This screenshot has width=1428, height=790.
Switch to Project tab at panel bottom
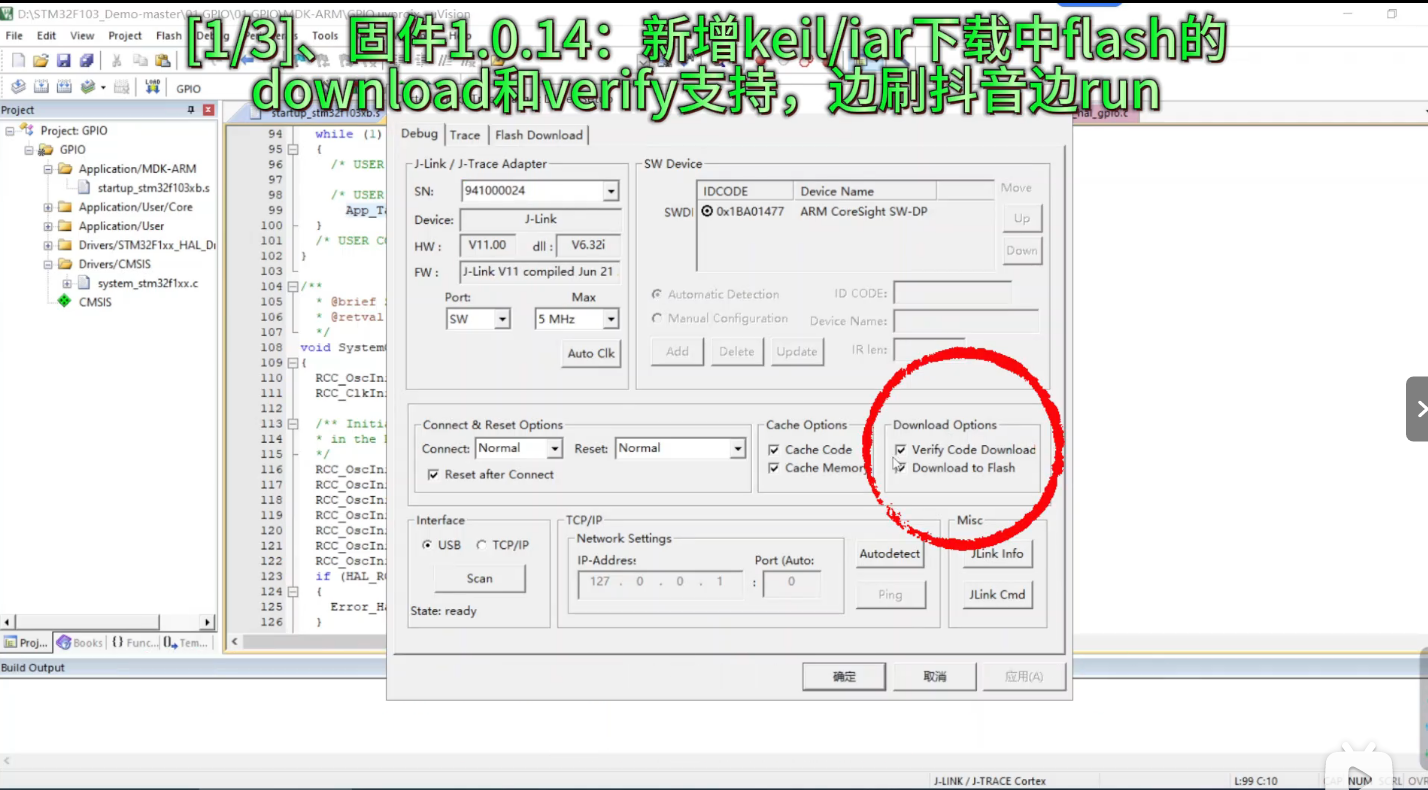tap(26, 643)
